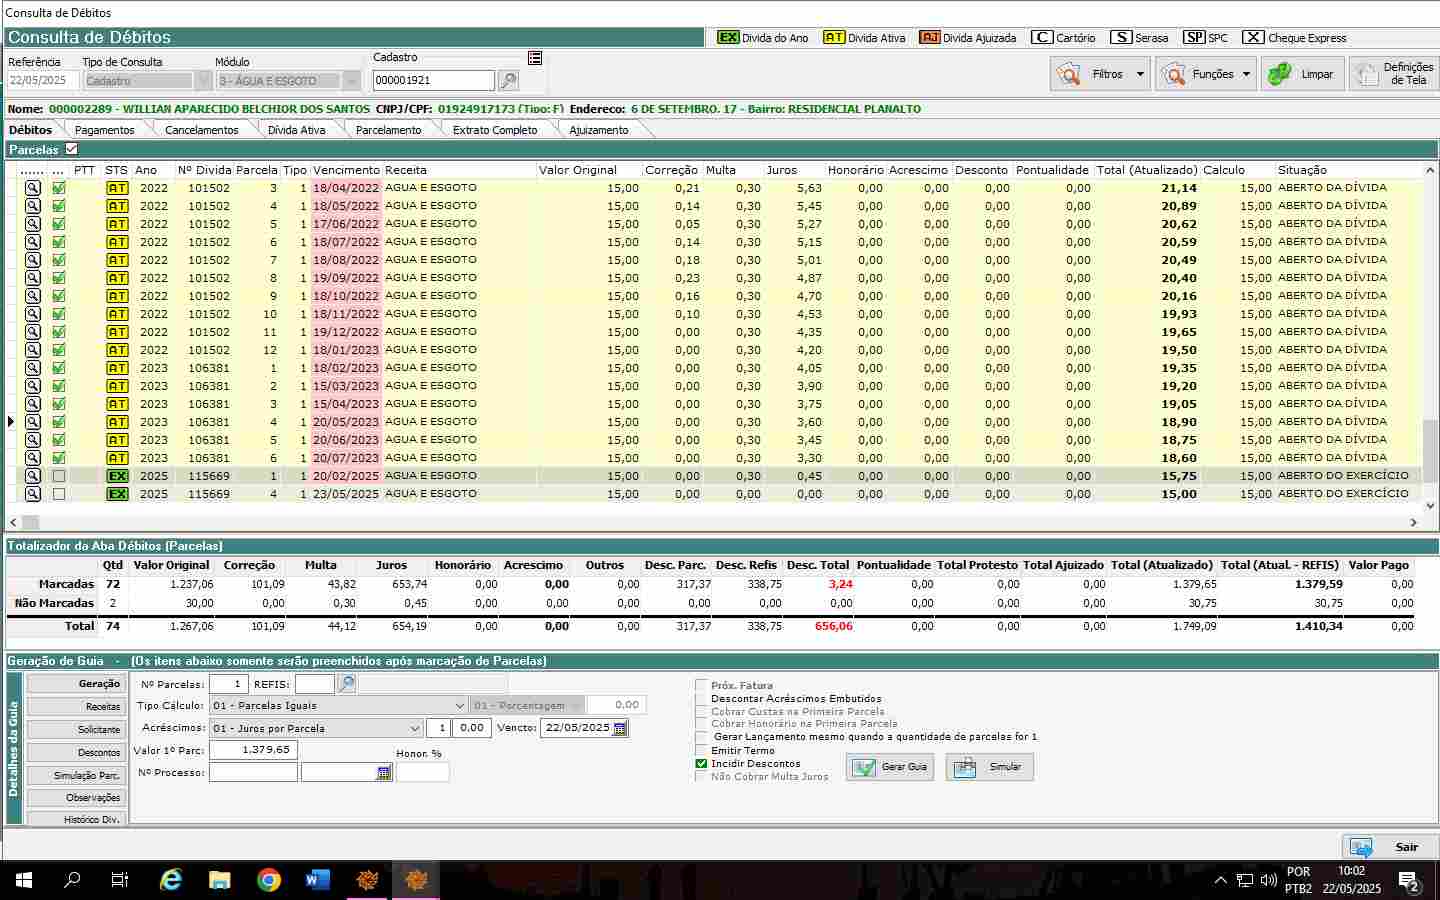Open Google Chrome from the taskbar
The image size is (1440, 900).
coord(268,880)
